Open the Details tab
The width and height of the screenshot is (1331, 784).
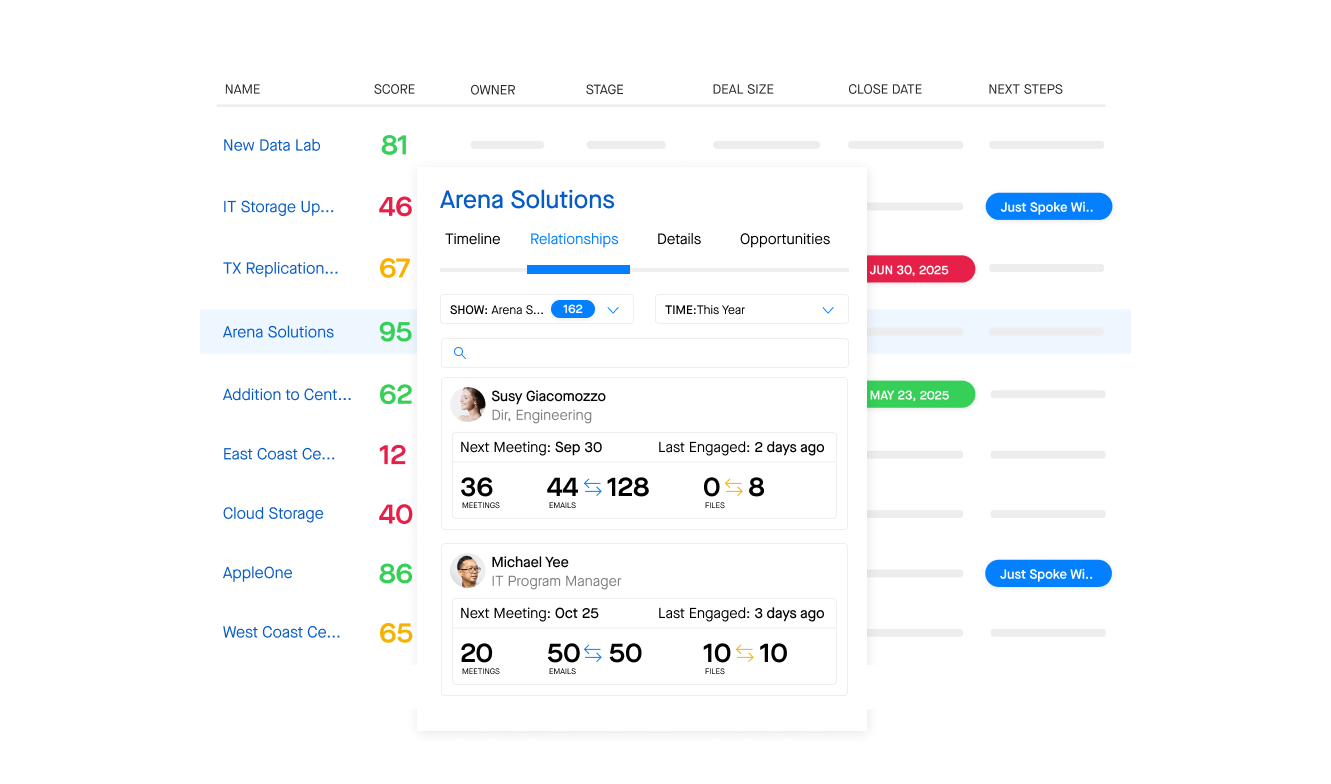coord(679,239)
